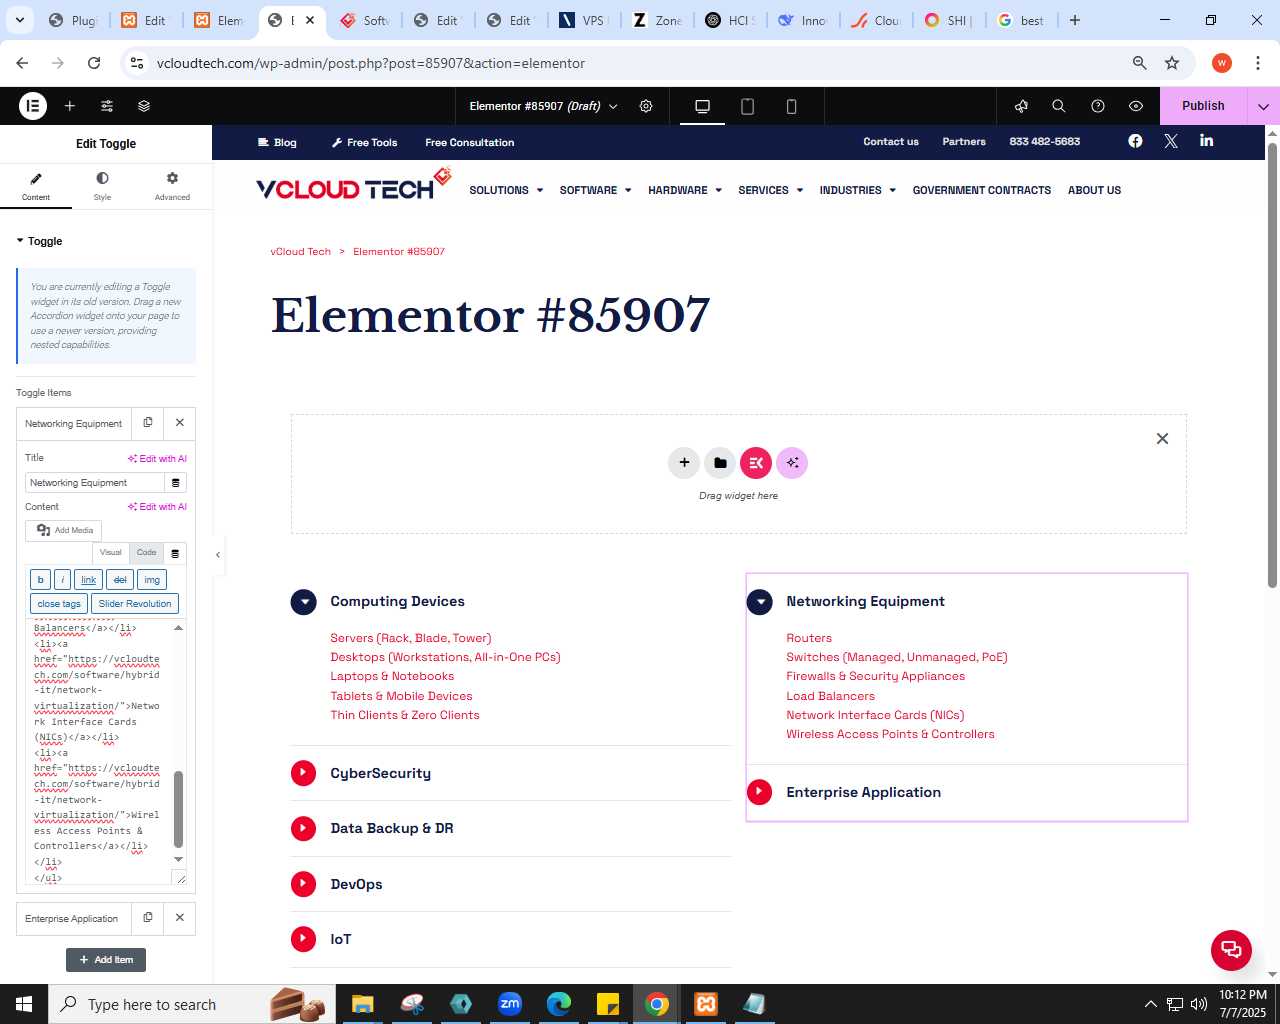
Task: Switch to mobile preview mode
Action: click(x=791, y=106)
